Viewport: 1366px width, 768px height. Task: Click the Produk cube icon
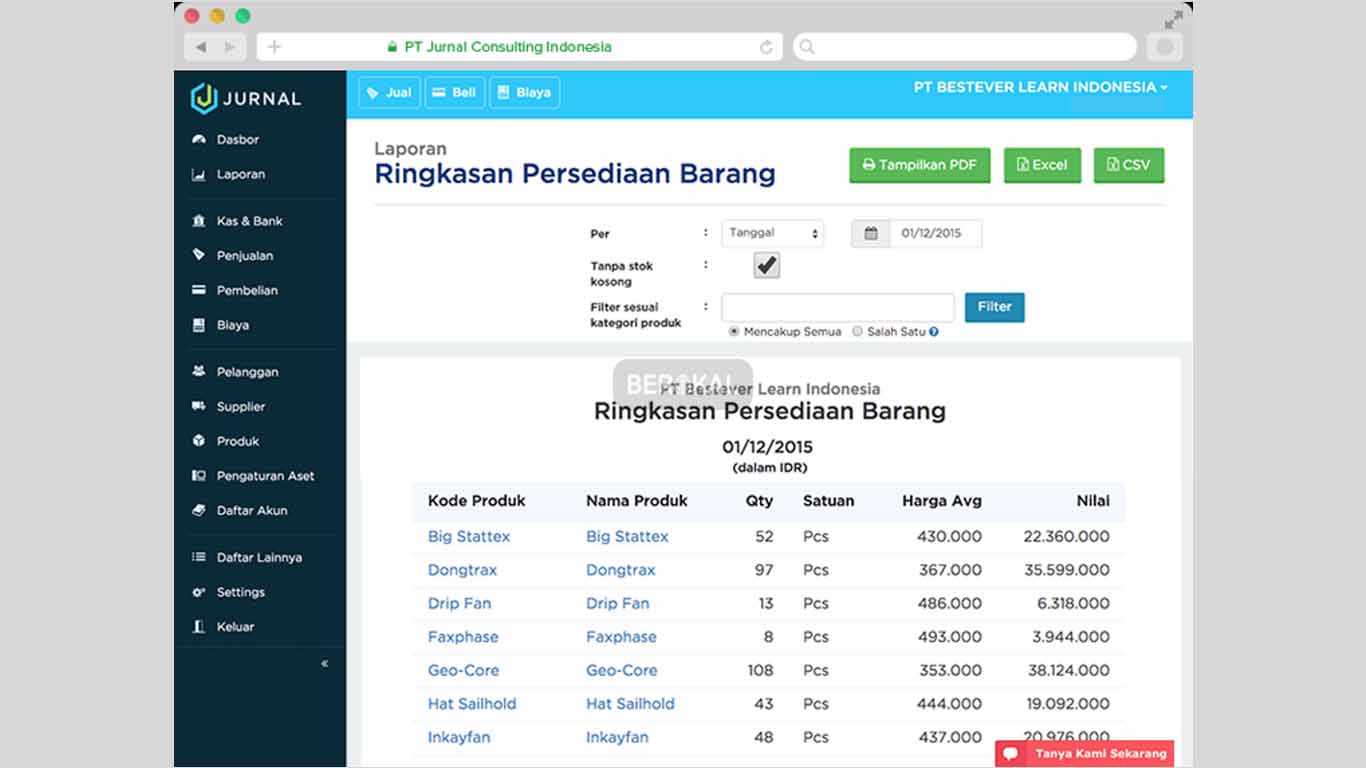pyautogui.click(x=199, y=441)
